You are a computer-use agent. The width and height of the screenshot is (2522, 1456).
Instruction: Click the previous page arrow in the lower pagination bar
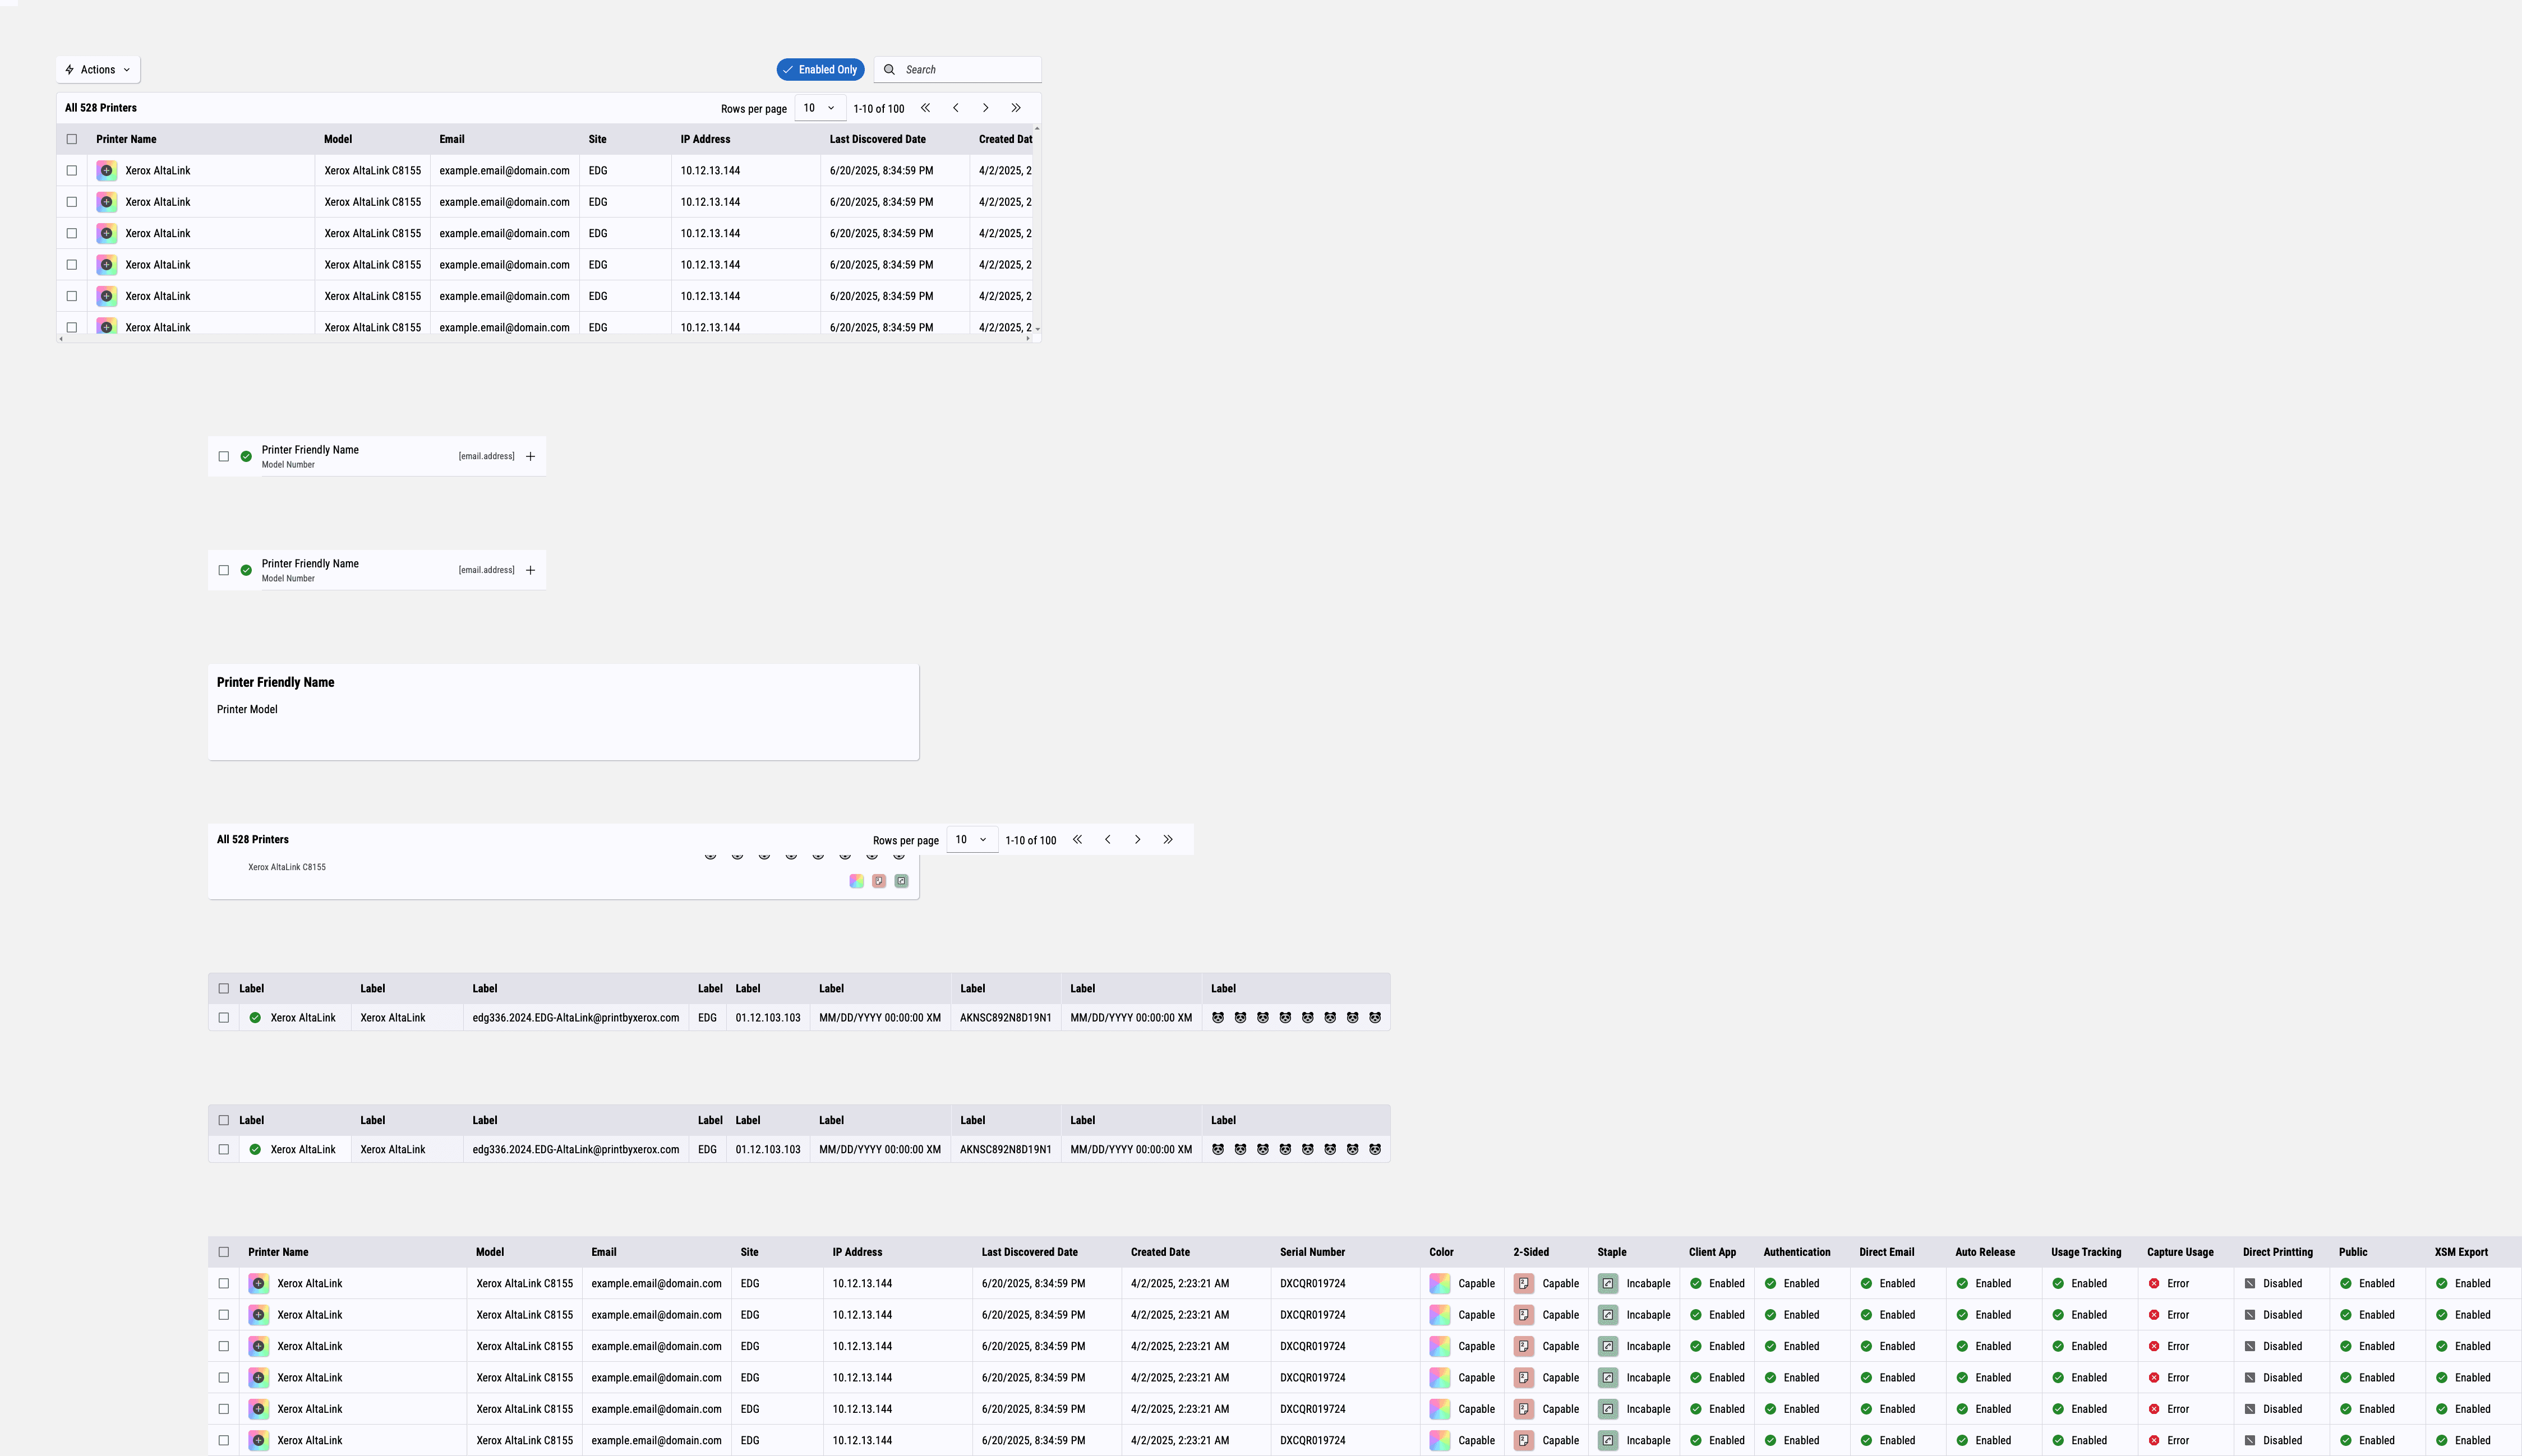coord(1107,840)
